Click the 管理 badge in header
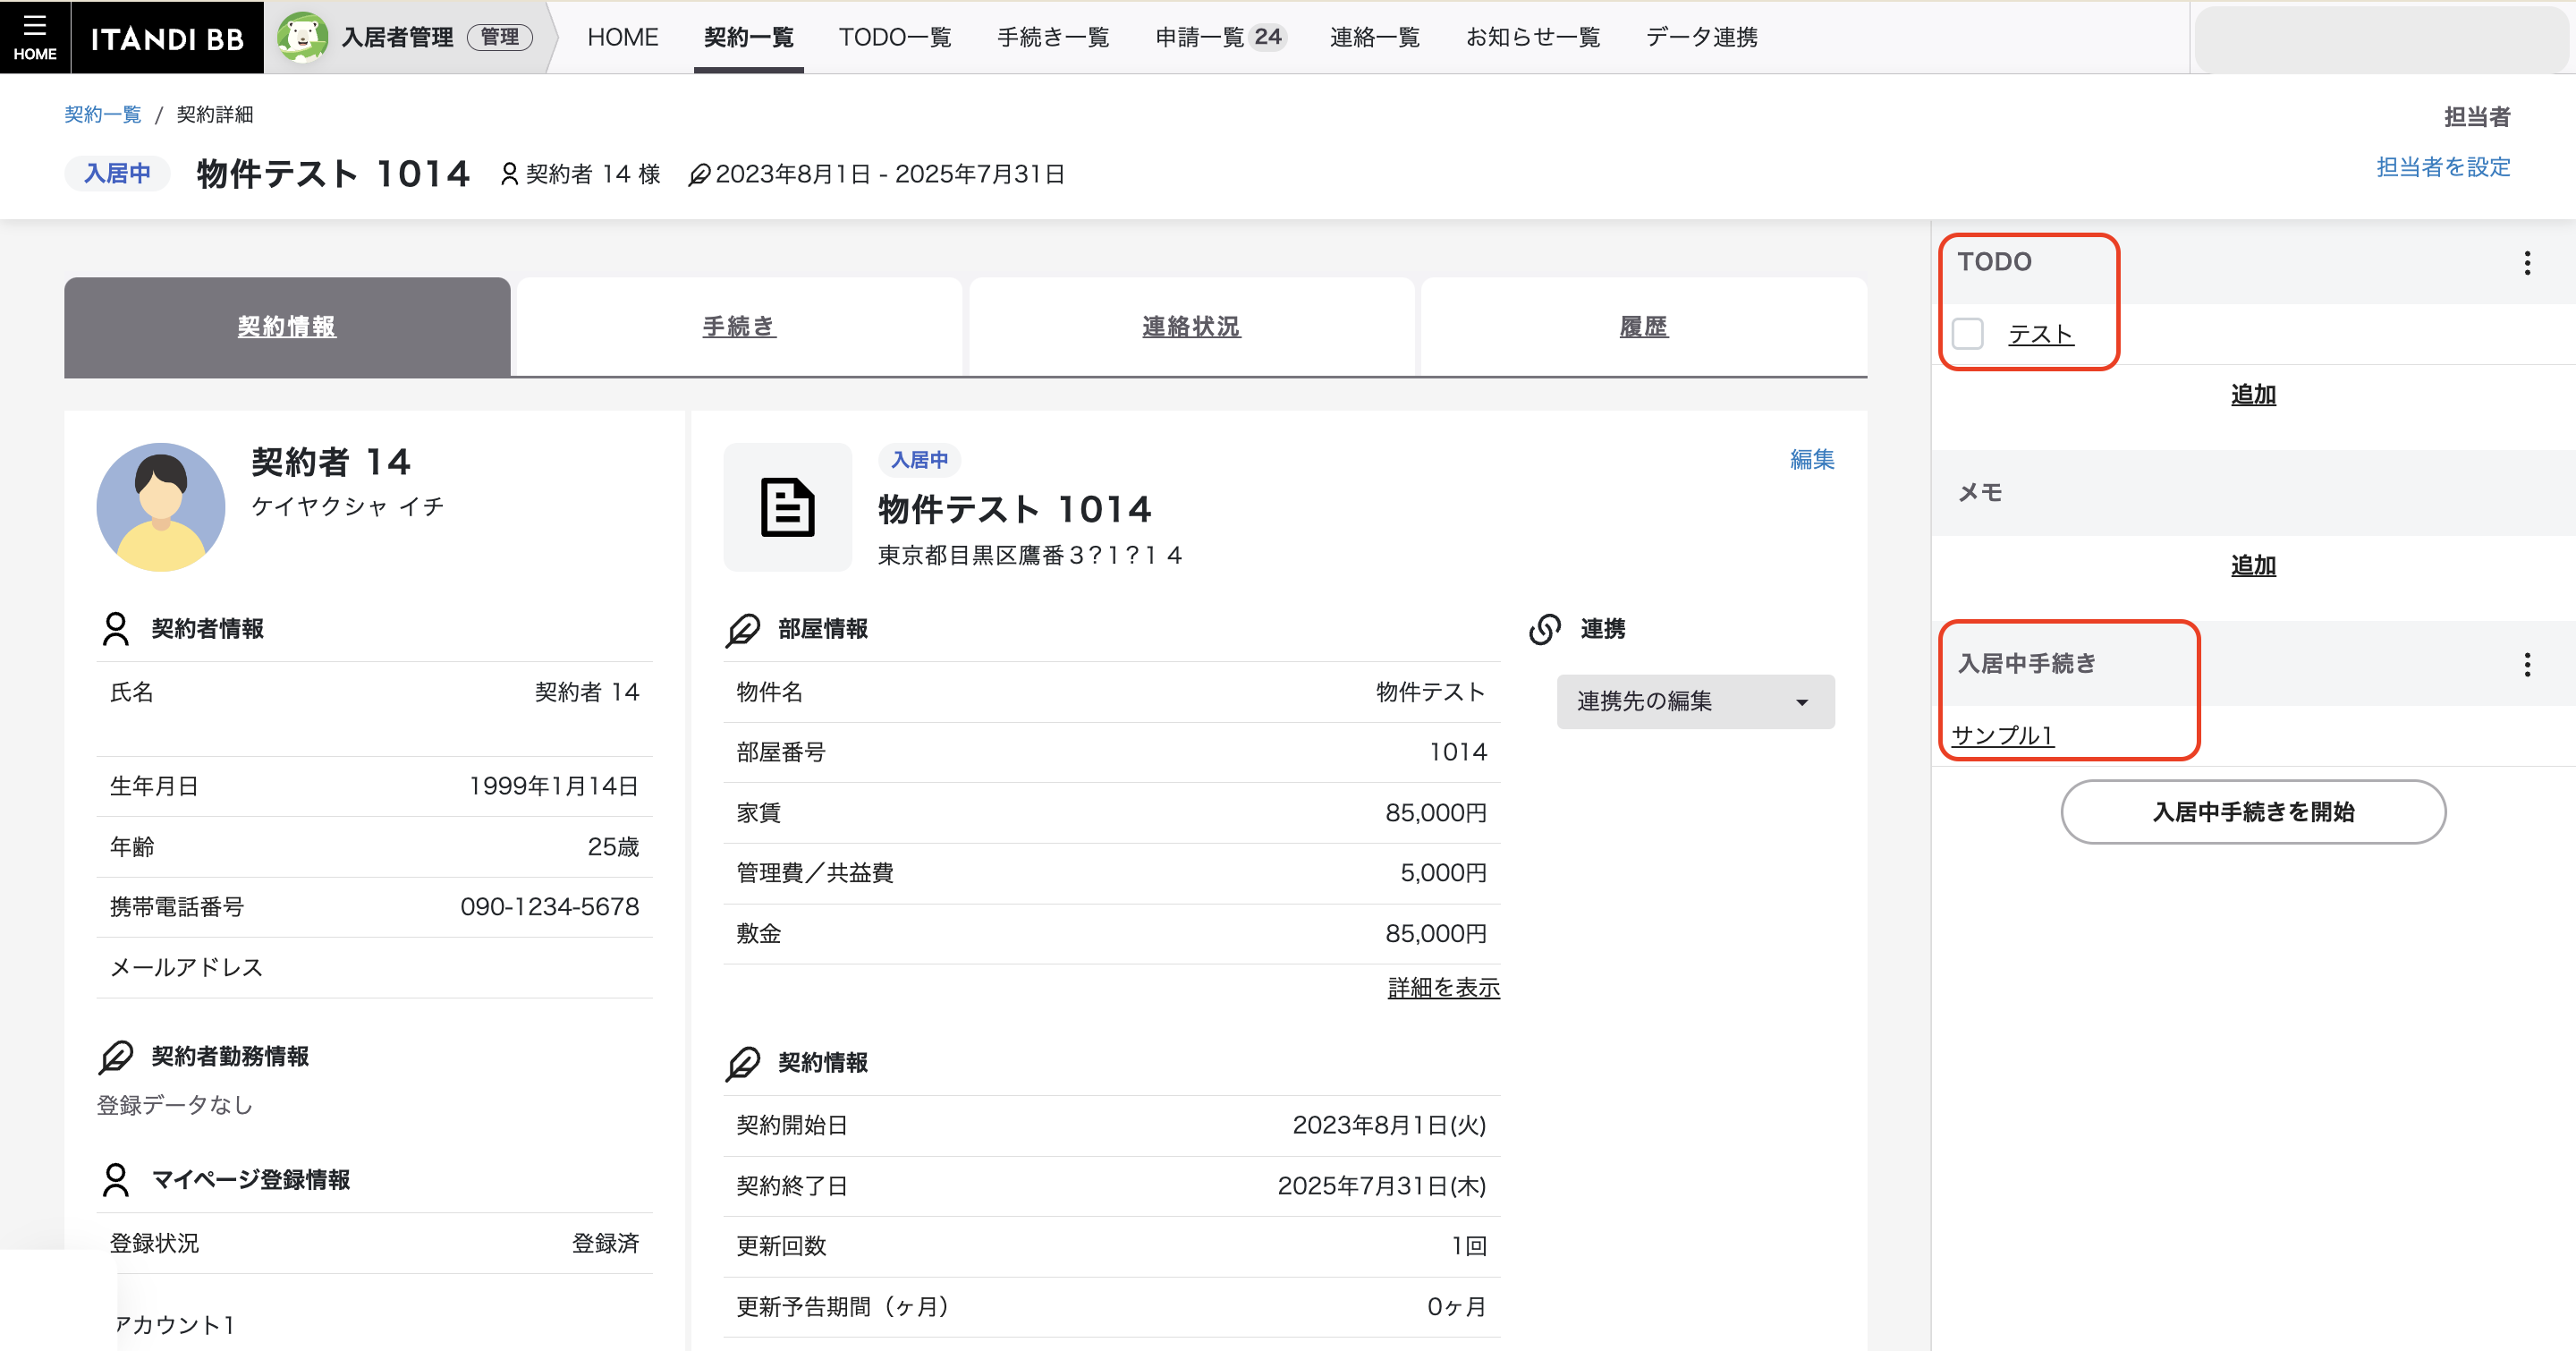Viewport: 2576px width, 1351px height. [500, 37]
